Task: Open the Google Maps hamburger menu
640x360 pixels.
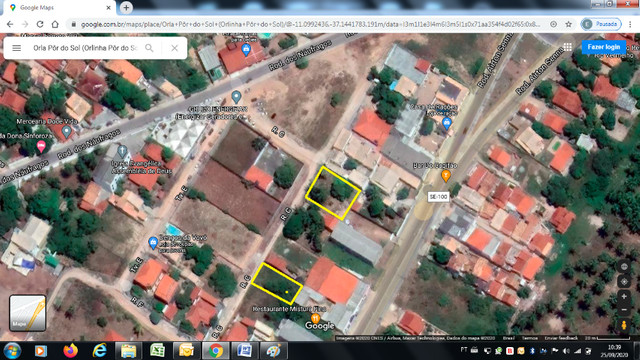Action: 16,48
